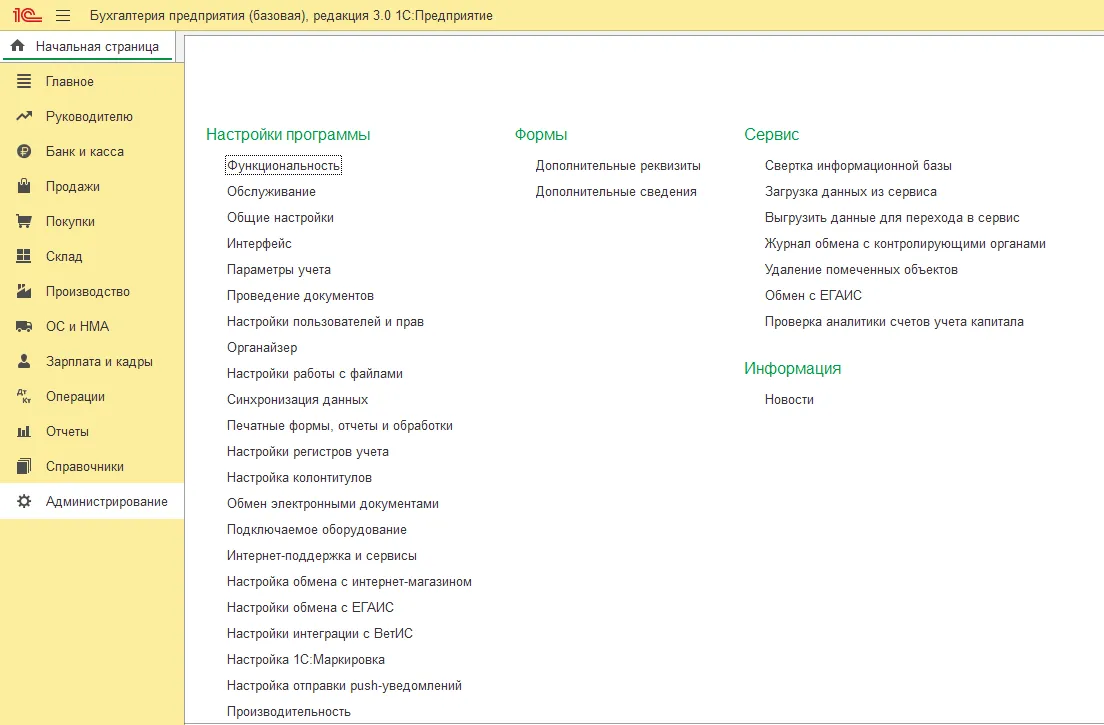
Task: Click the Производство factory icon
Action: tap(24, 291)
